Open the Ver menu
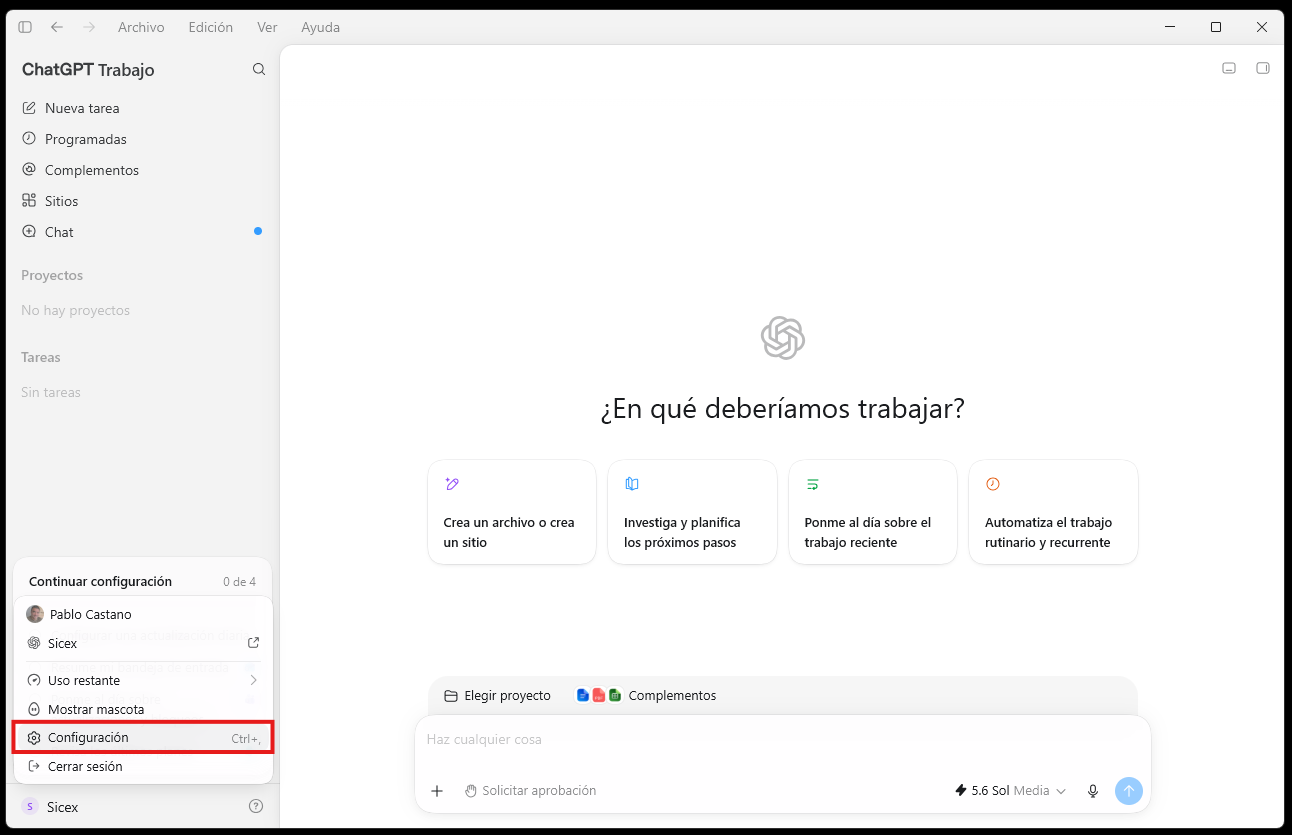The width and height of the screenshot is (1292, 835). [x=267, y=27]
